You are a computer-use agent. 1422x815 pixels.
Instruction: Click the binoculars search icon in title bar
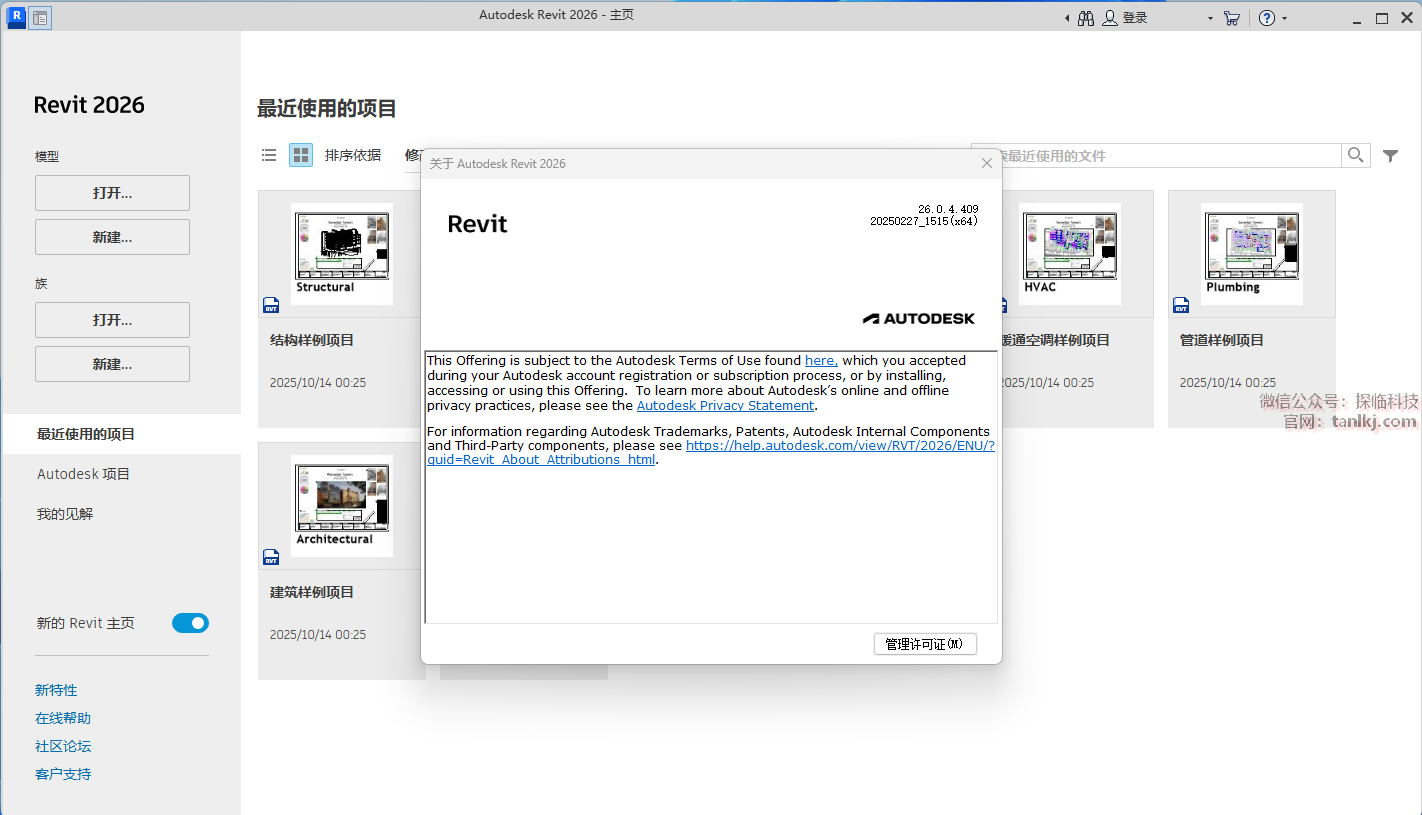1086,18
